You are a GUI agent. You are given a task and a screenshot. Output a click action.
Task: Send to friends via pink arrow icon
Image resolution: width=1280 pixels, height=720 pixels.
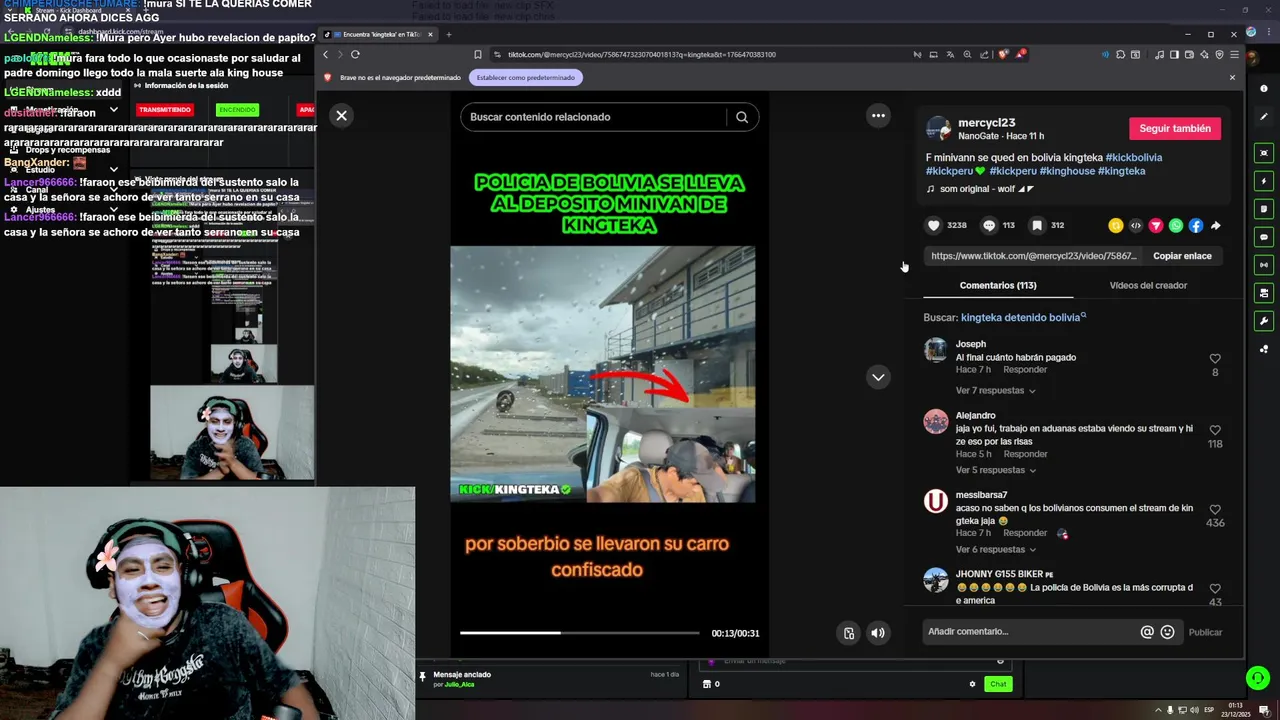1156,225
